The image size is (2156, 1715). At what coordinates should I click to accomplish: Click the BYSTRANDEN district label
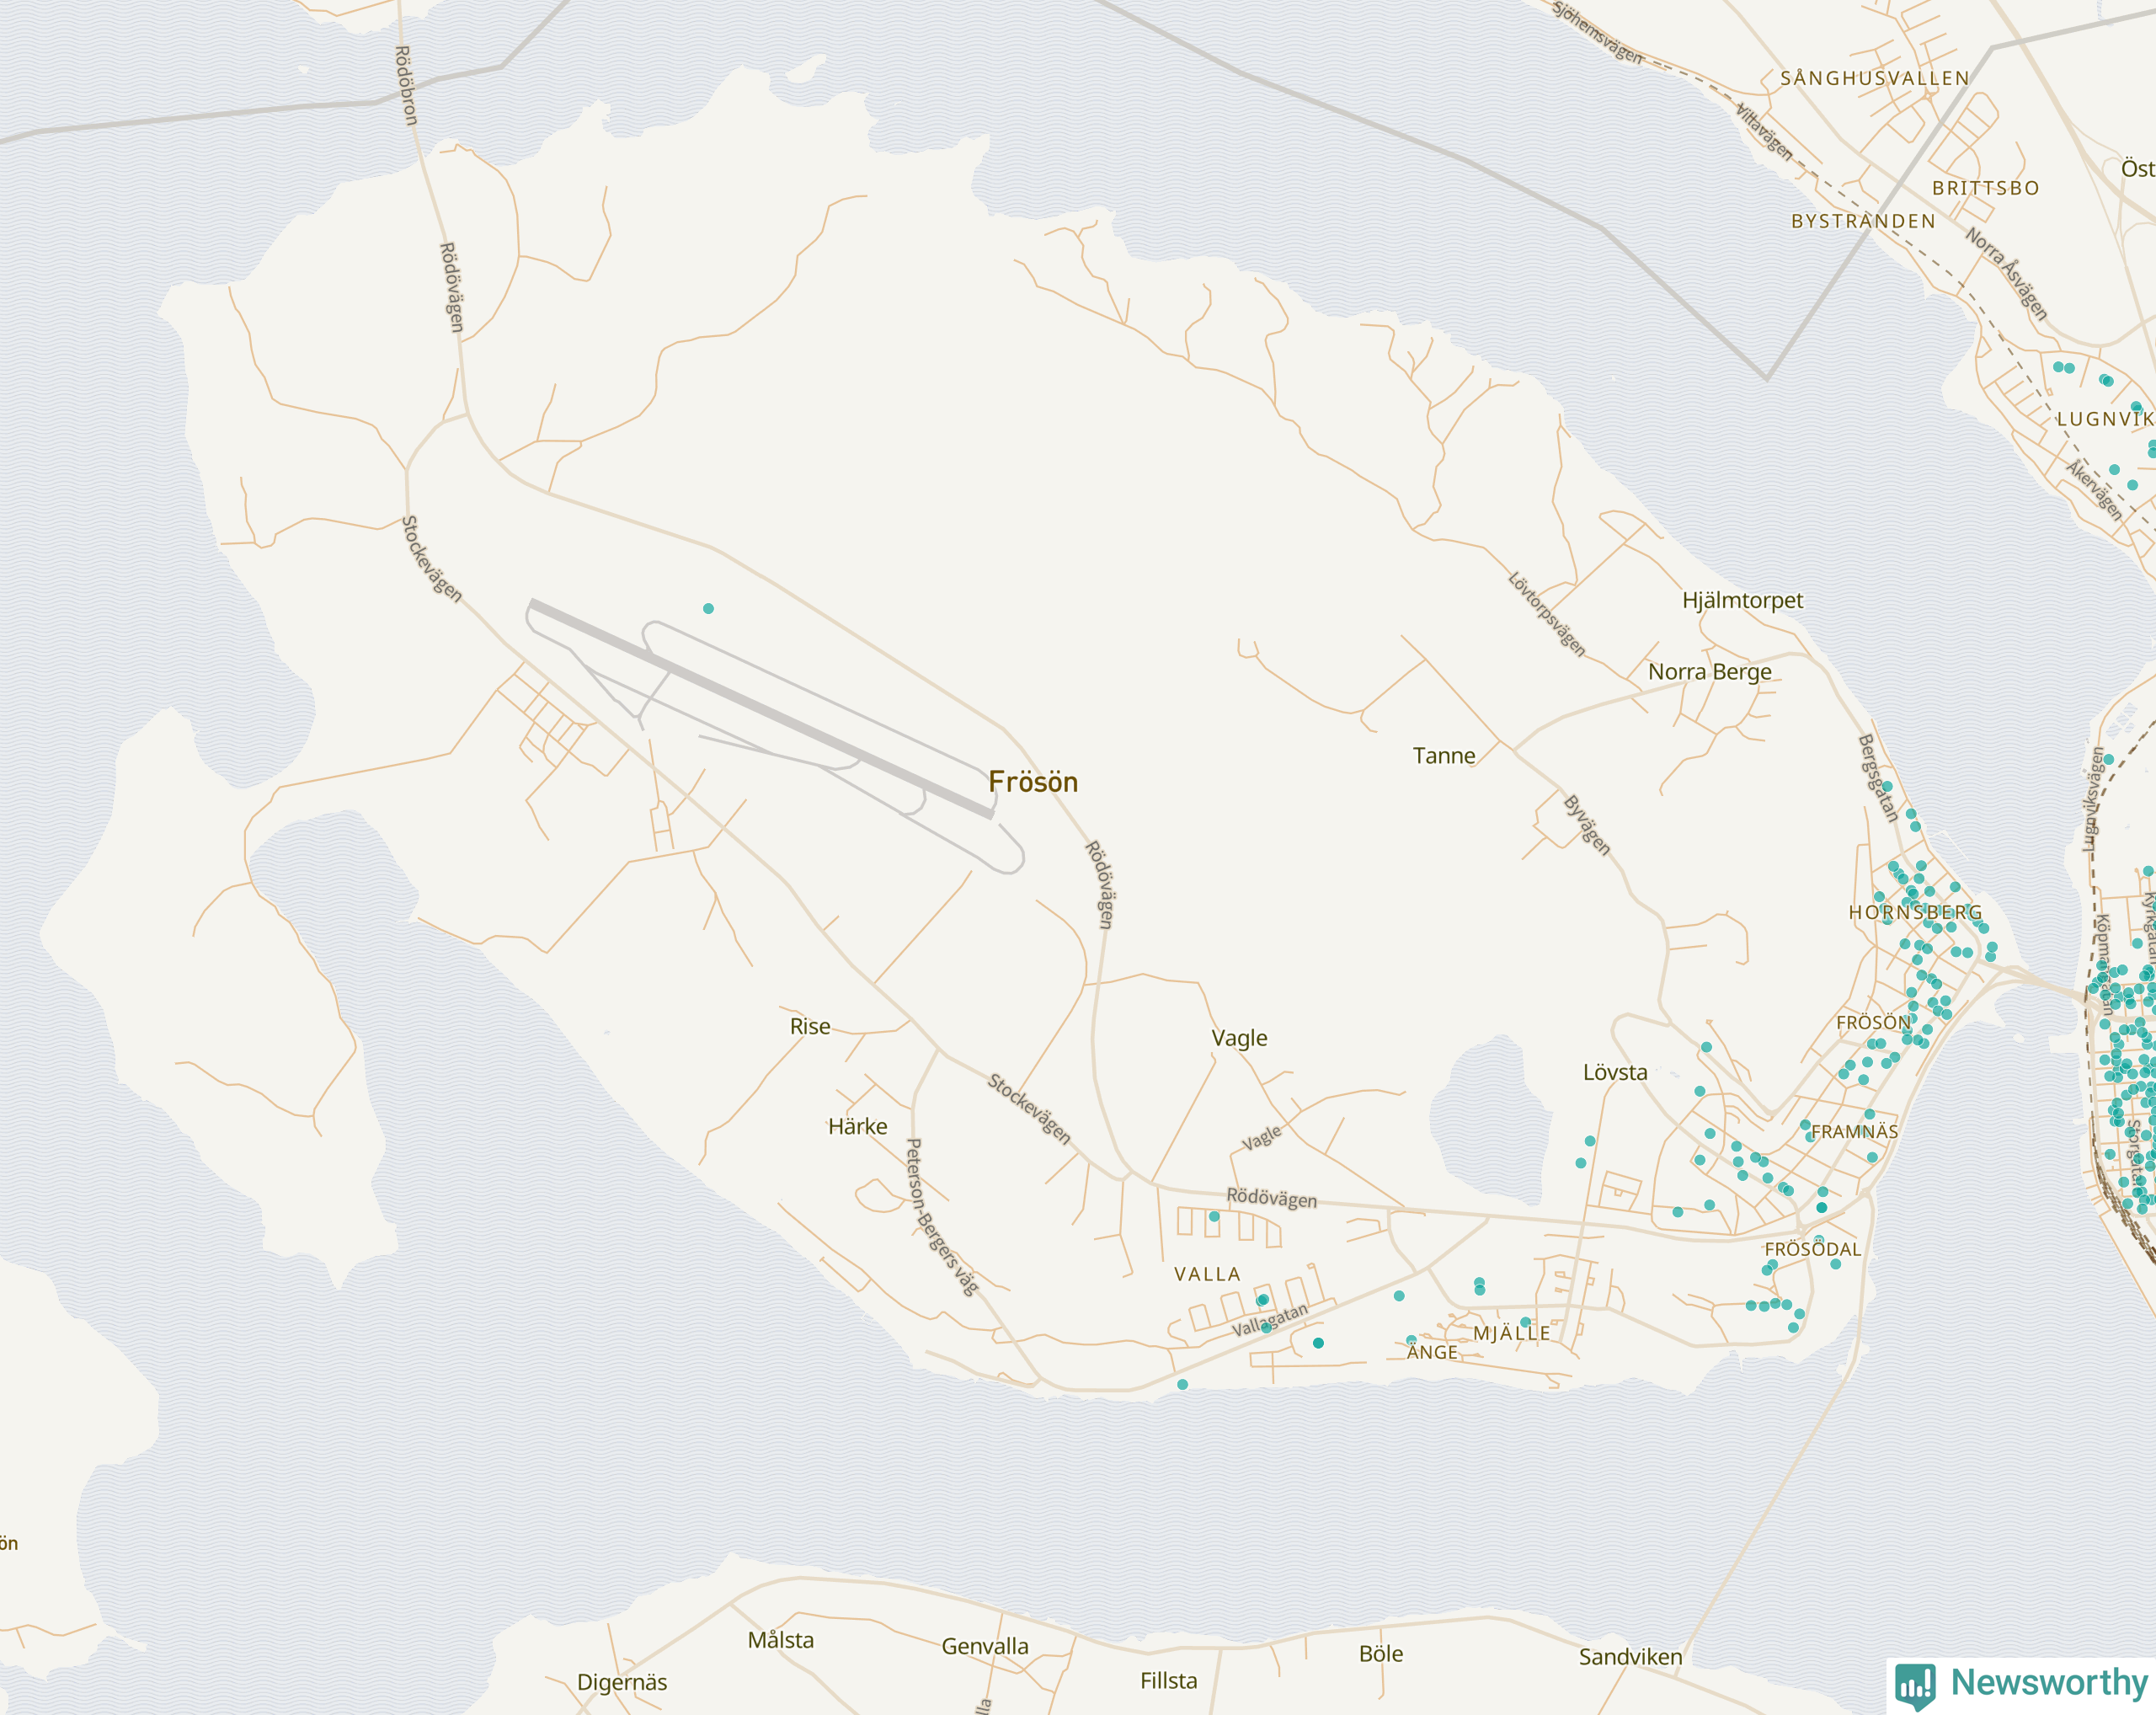1863,221
